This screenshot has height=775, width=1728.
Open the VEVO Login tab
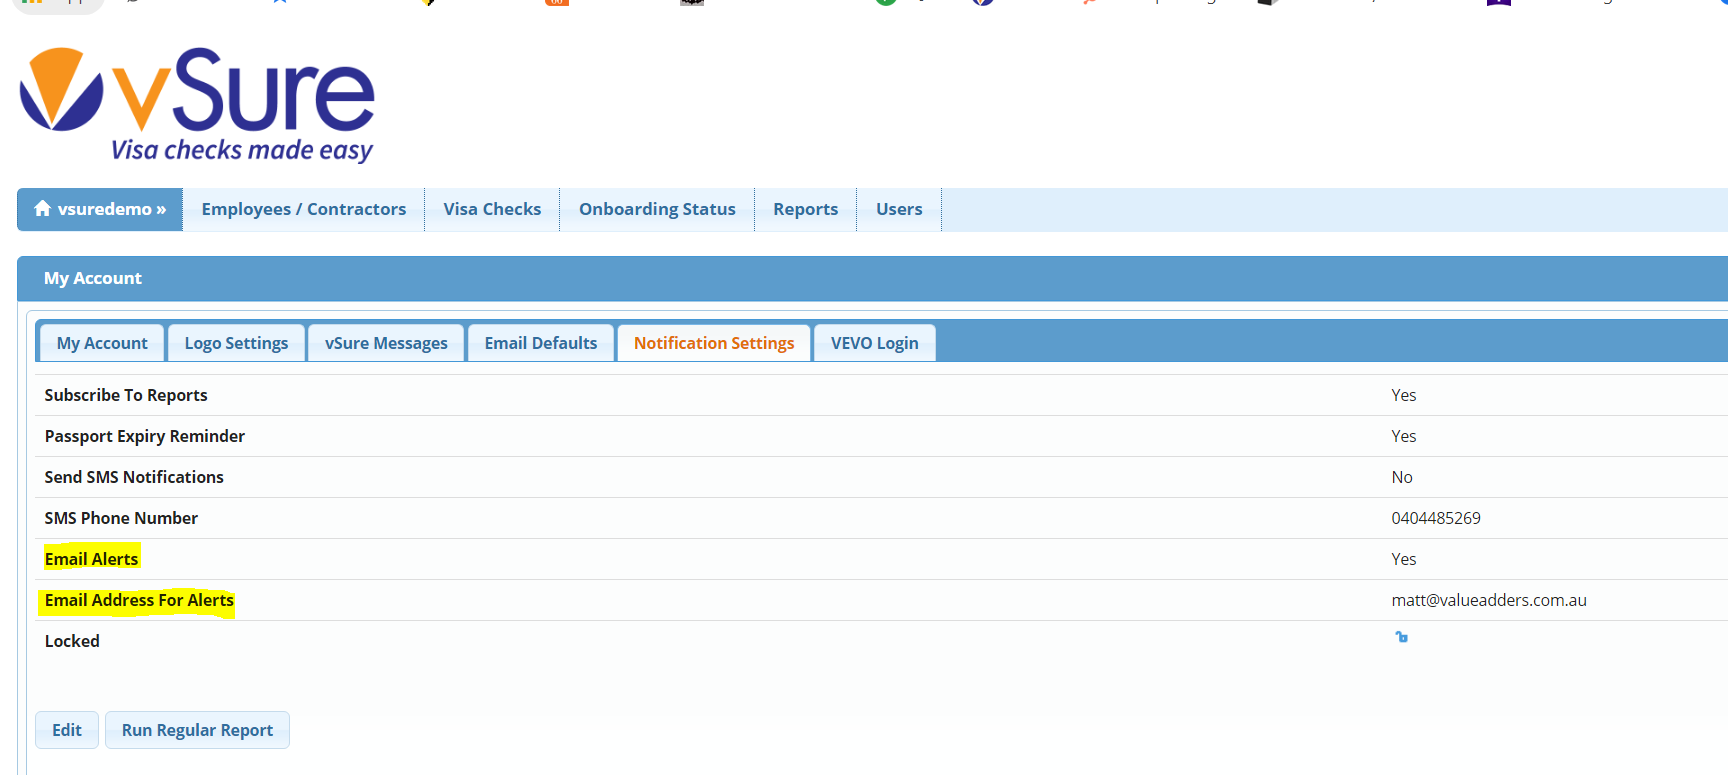[875, 343]
